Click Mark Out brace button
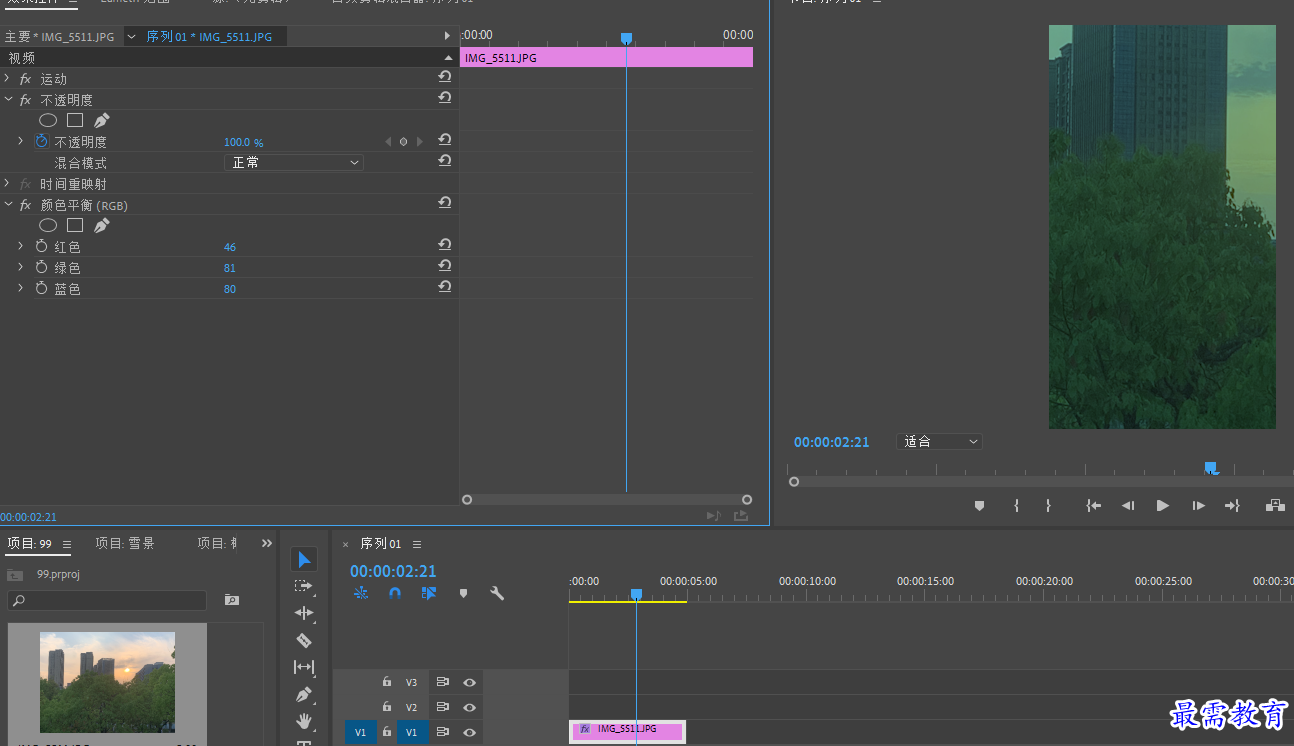The height and width of the screenshot is (746, 1294). [x=1048, y=506]
